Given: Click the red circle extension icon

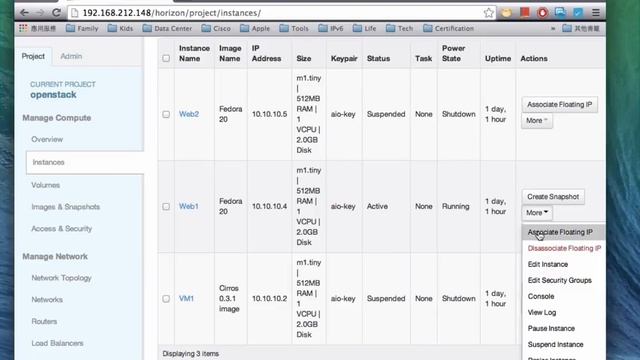Looking at the screenshot, I should click(542, 13).
